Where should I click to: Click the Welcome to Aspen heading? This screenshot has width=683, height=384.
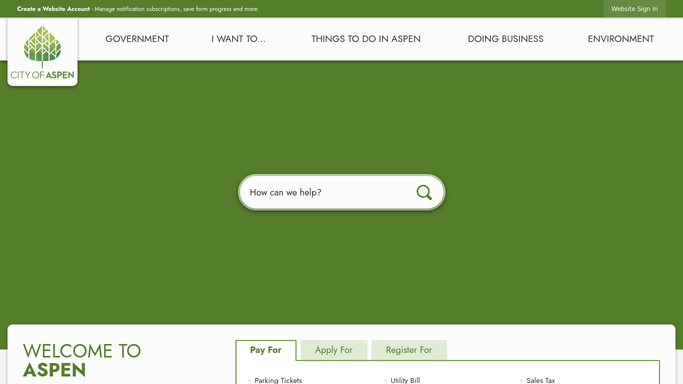click(82, 360)
